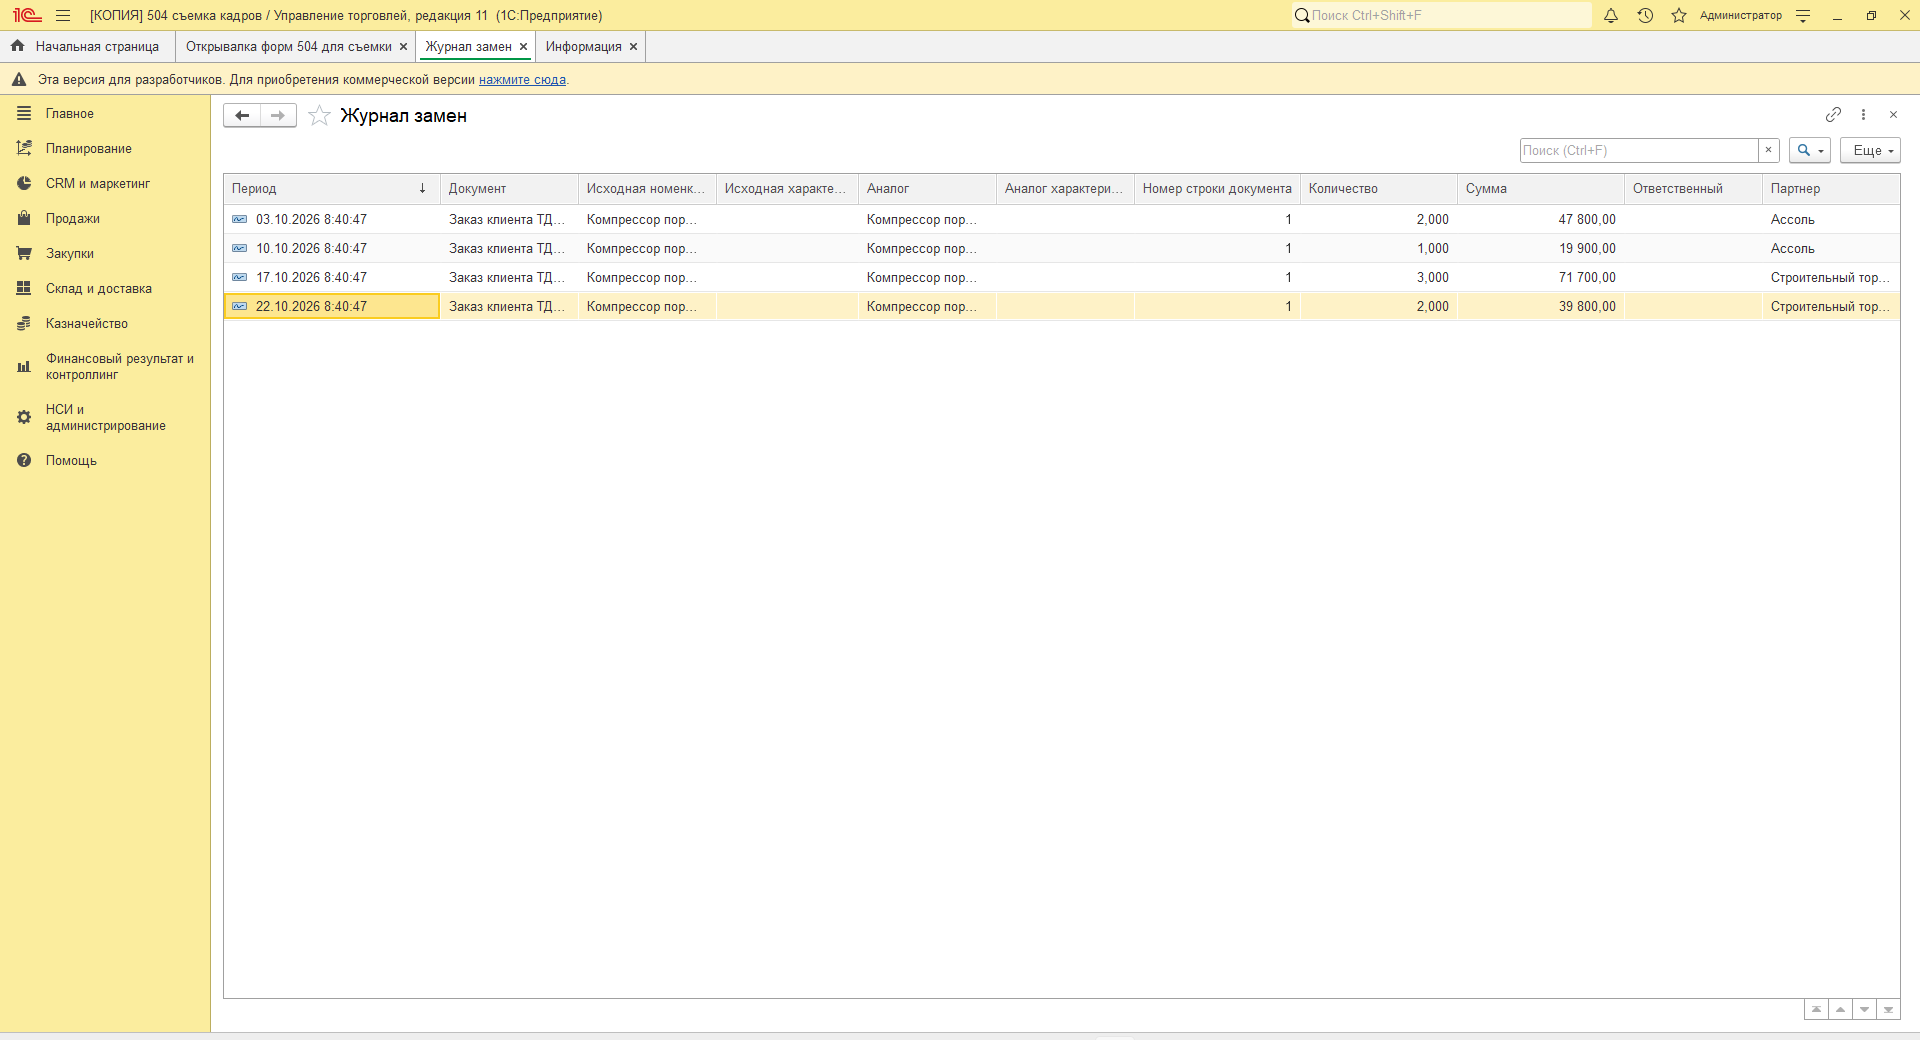
Task: Open favorites star in title bar
Action: (x=1679, y=15)
